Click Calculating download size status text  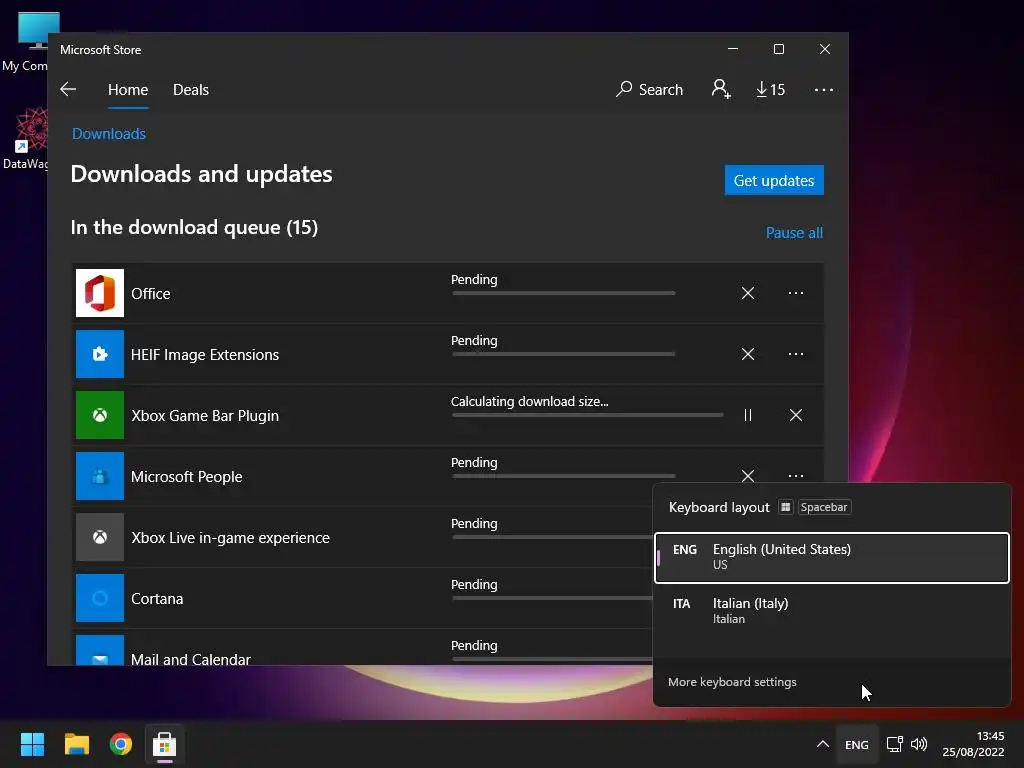(530, 402)
